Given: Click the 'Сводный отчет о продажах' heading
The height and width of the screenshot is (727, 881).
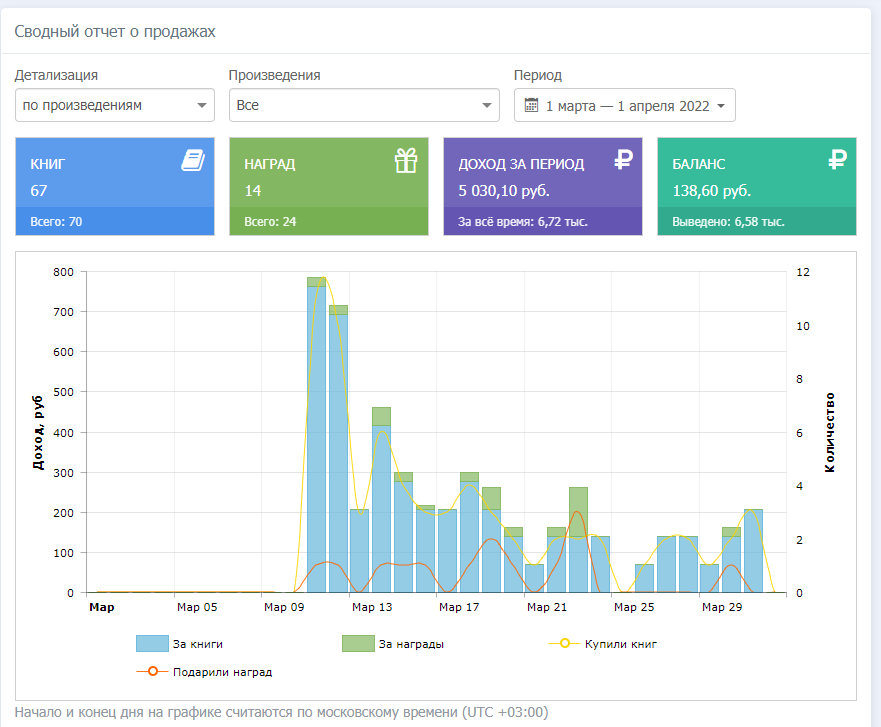Looking at the screenshot, I should pyautogui.click(x=115, y=32).
